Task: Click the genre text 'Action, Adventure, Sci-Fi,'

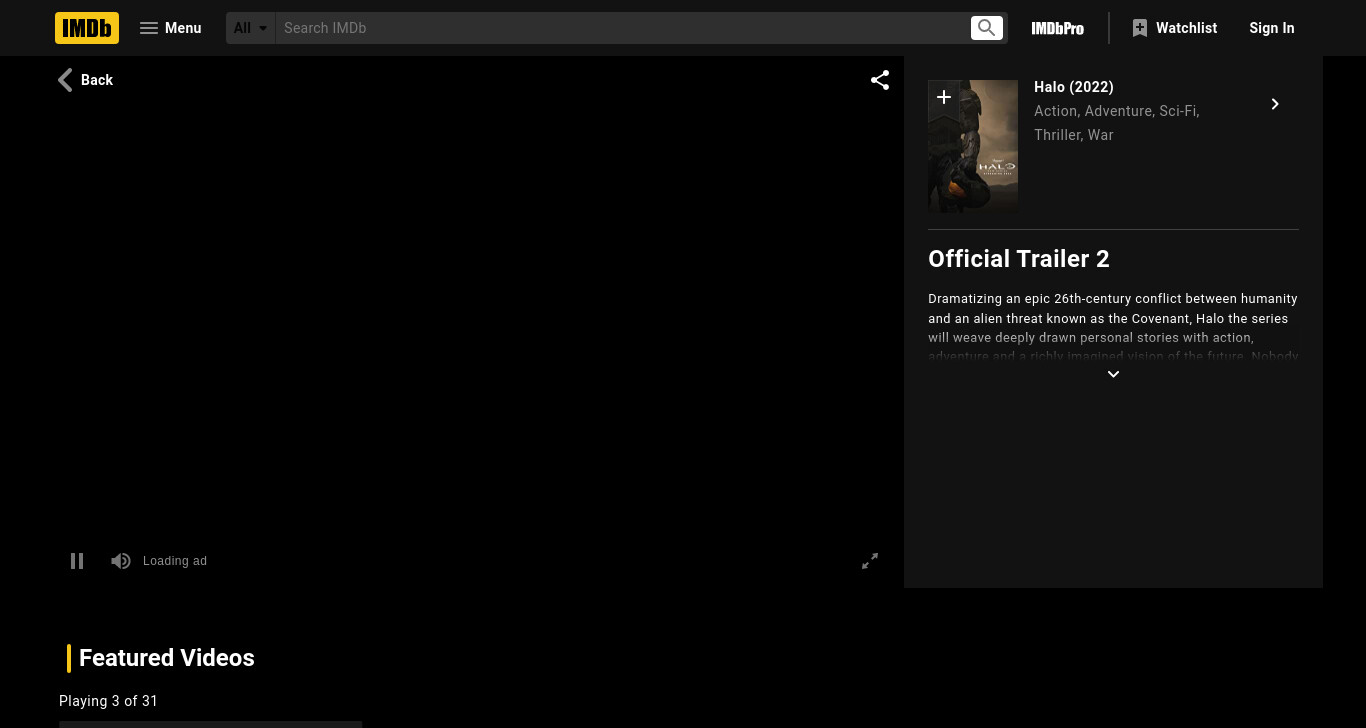Action: [x=1117, y=111]
